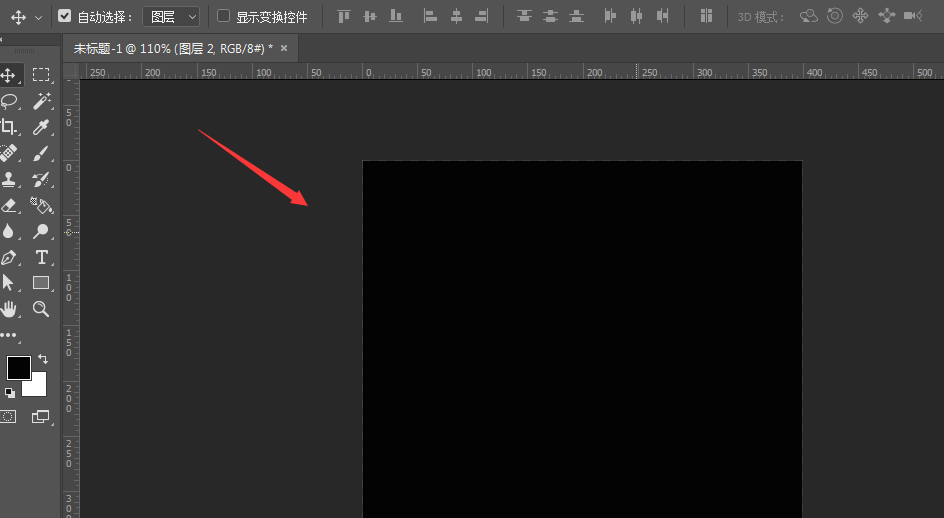944x518 pixels.
Task: Switch to the 未标题-1 document tab
Action: (172, 48)
